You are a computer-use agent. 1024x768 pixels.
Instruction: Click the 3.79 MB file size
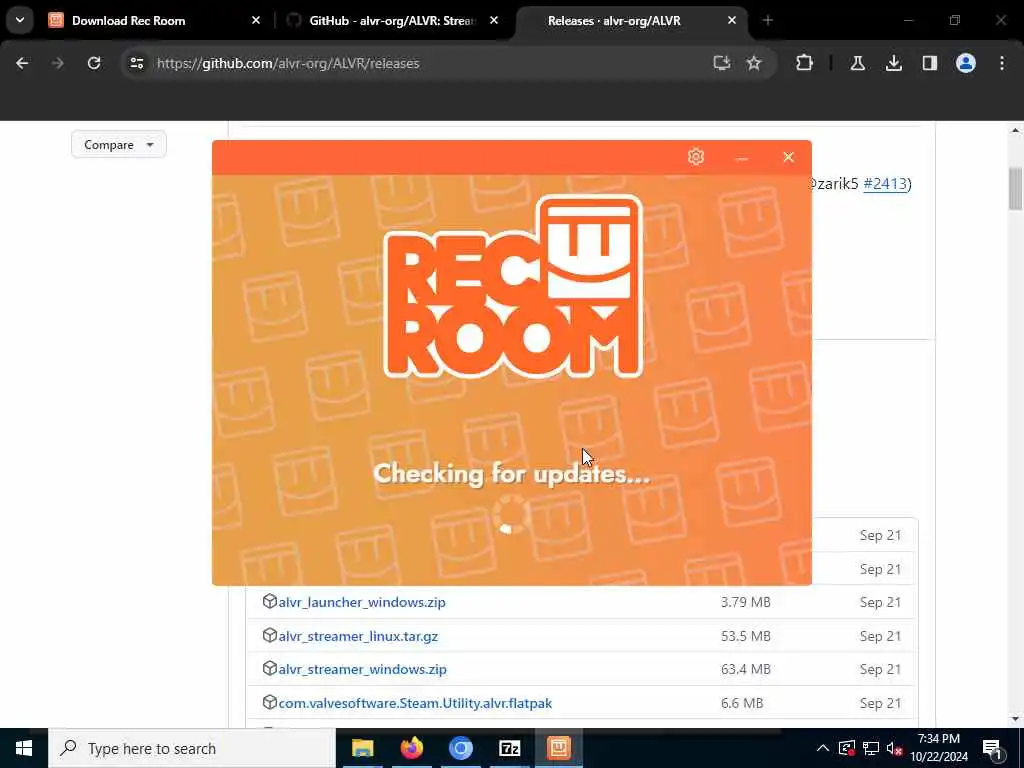coord(746,602)
